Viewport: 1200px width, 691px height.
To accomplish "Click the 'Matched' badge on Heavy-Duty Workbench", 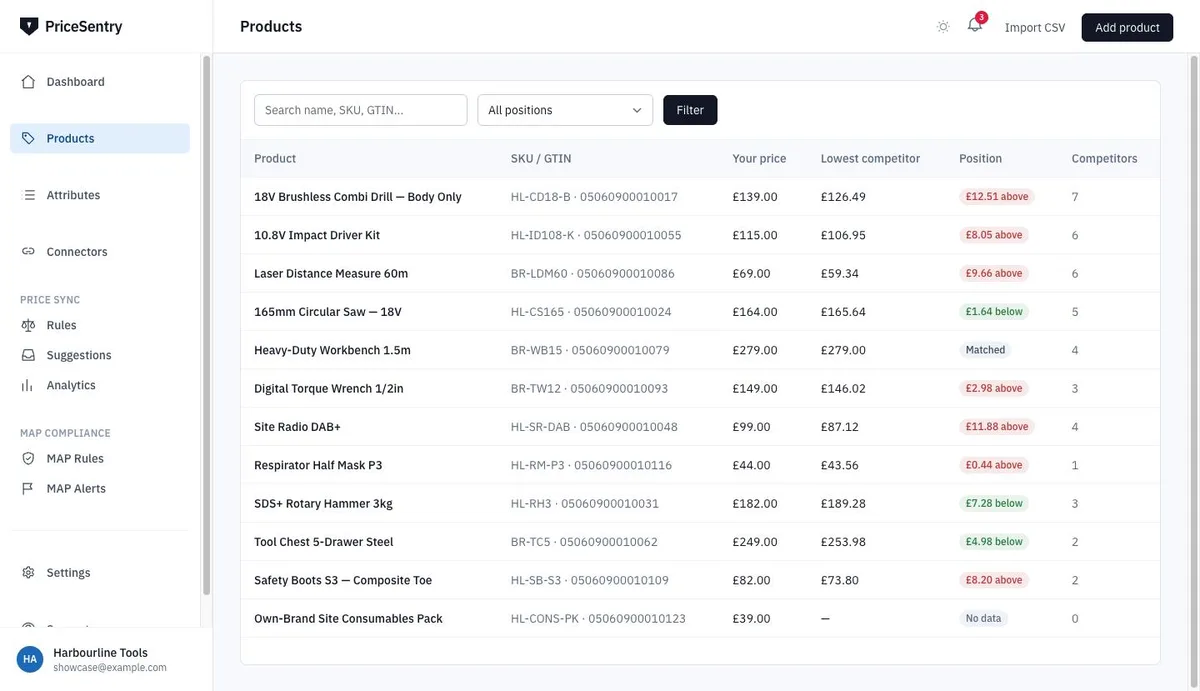I will [985, 350].
